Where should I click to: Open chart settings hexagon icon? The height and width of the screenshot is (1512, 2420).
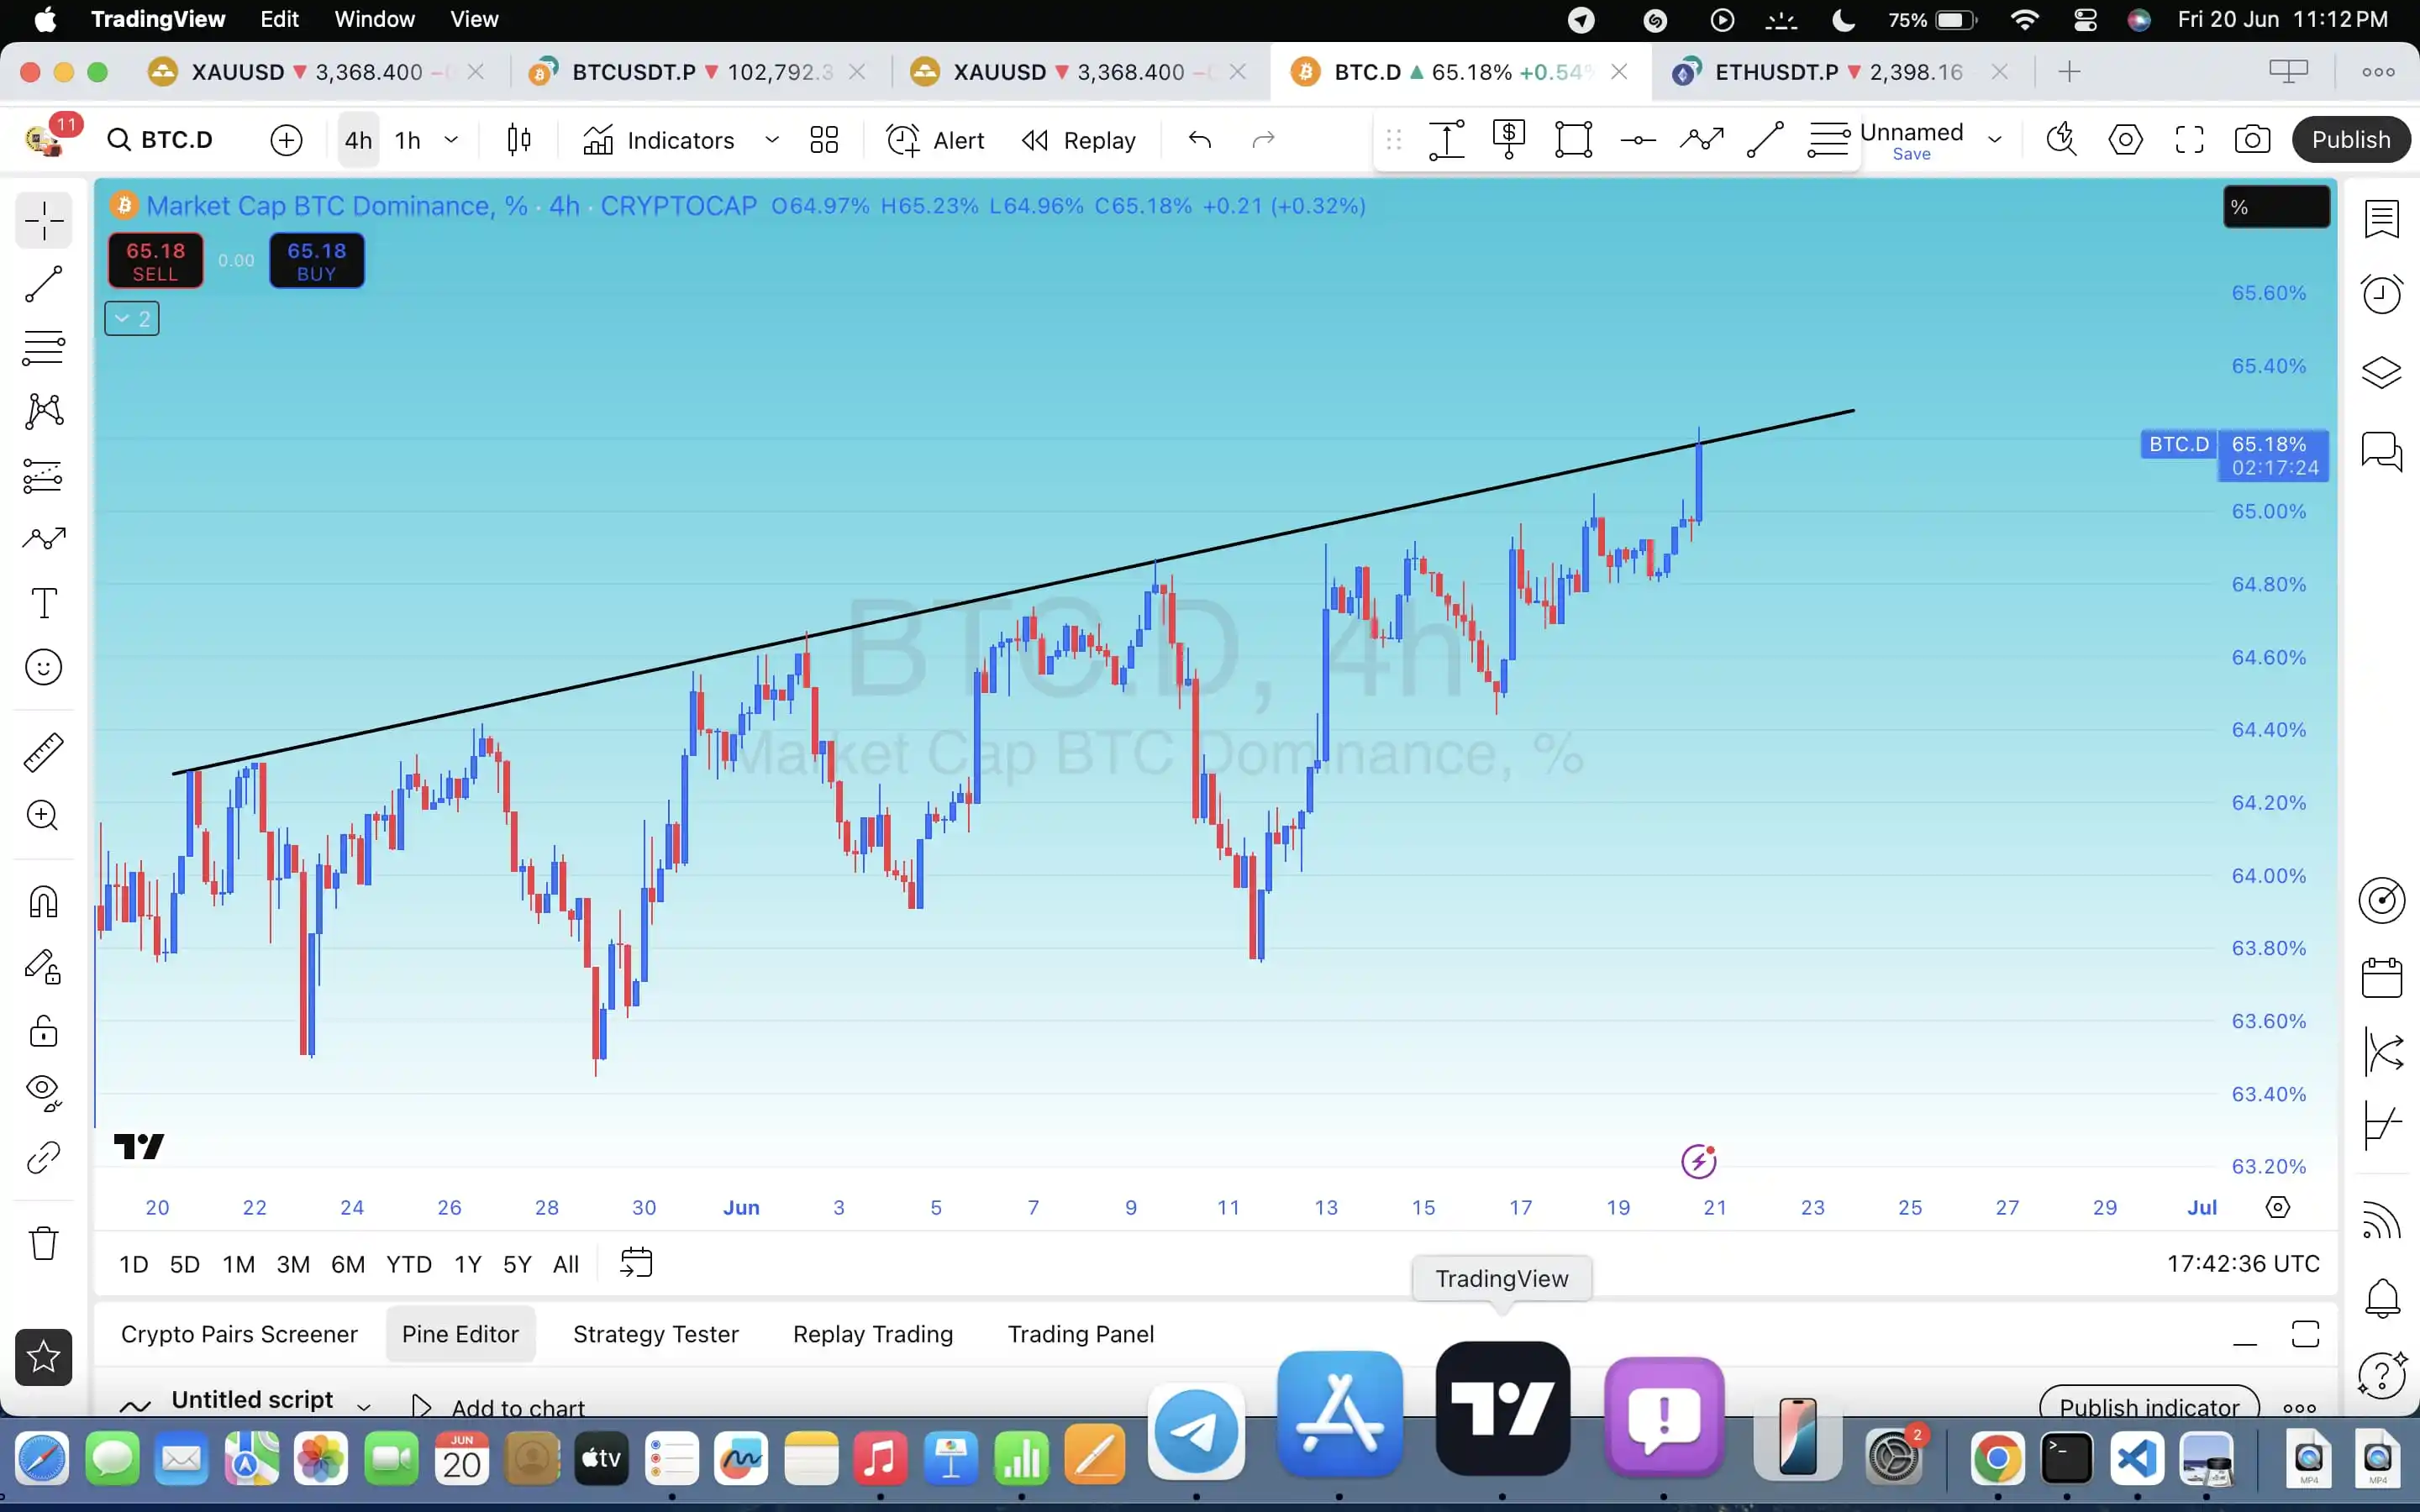pos(2125,140)
